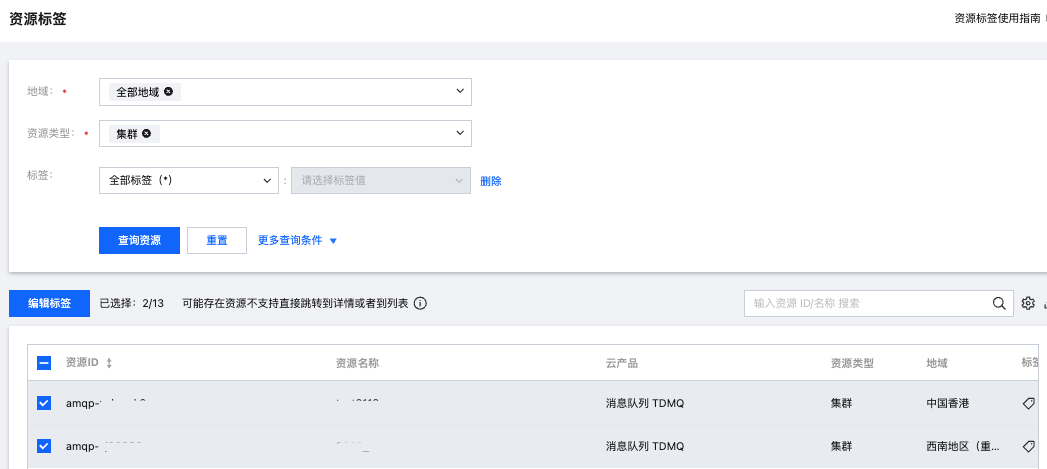Click the 编辑标签 button
1047x469 pixels.
click(x=49, y=303)
